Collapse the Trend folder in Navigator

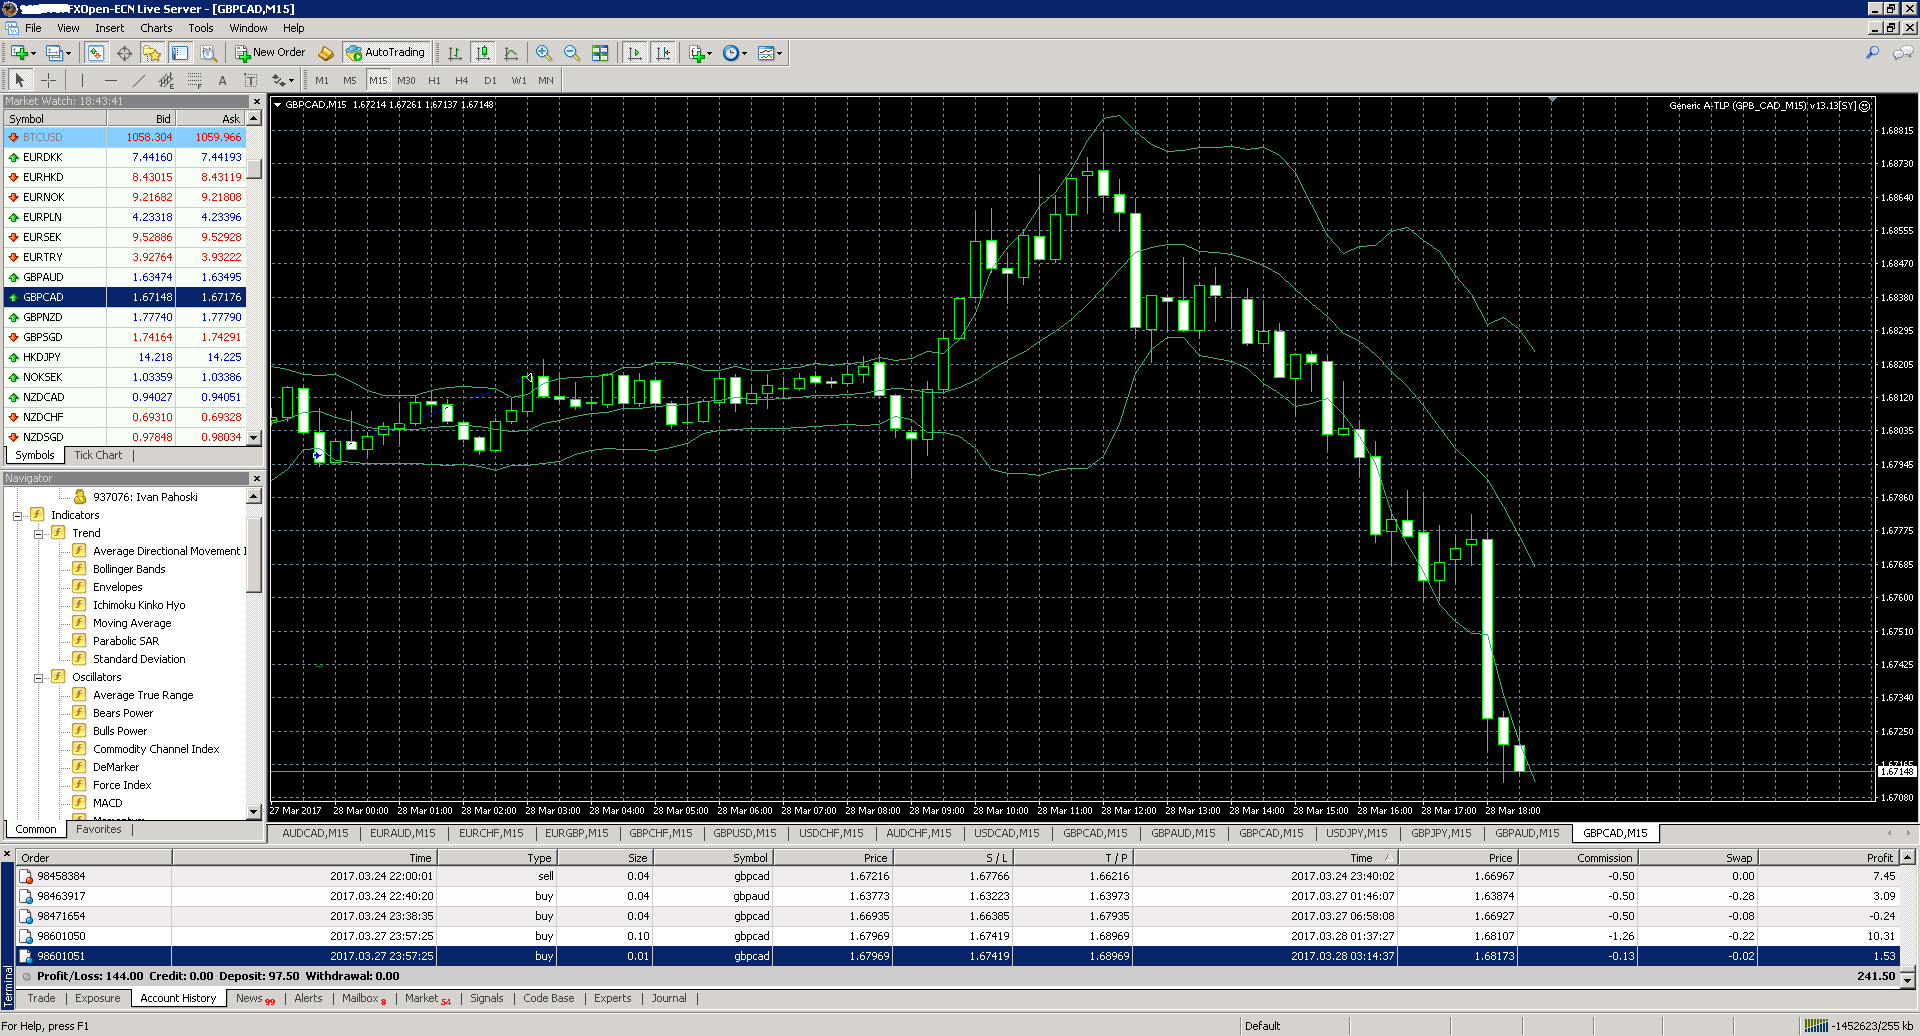tap(38, 534)
